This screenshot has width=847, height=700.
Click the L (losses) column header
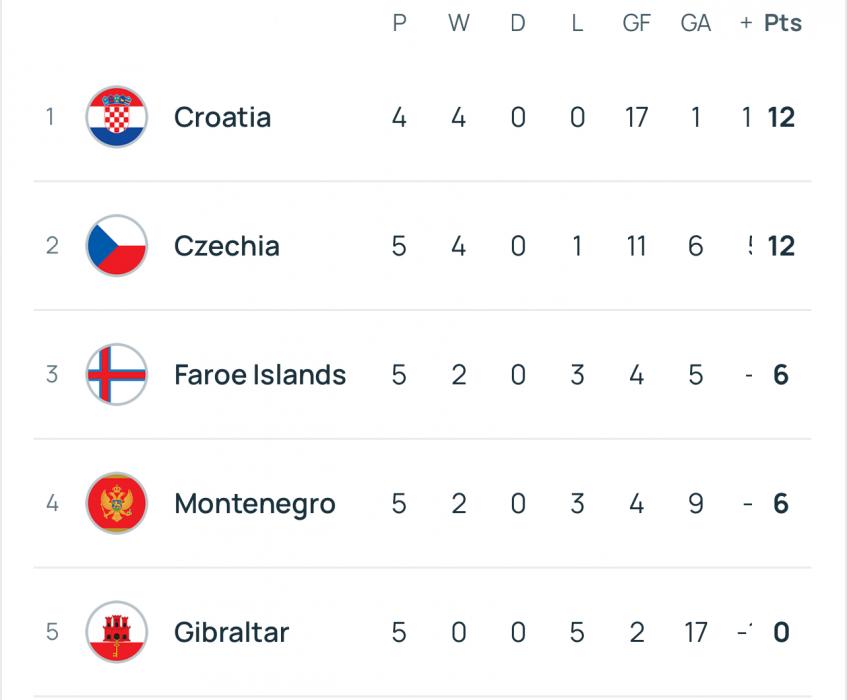(x=577, y=23)
